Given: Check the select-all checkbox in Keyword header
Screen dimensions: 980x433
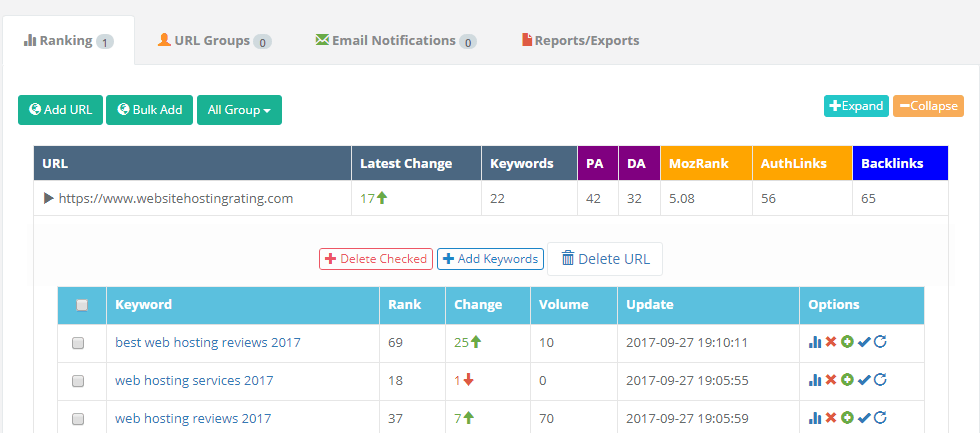Looking at the screenshot, I should click(x=82, y=305).
